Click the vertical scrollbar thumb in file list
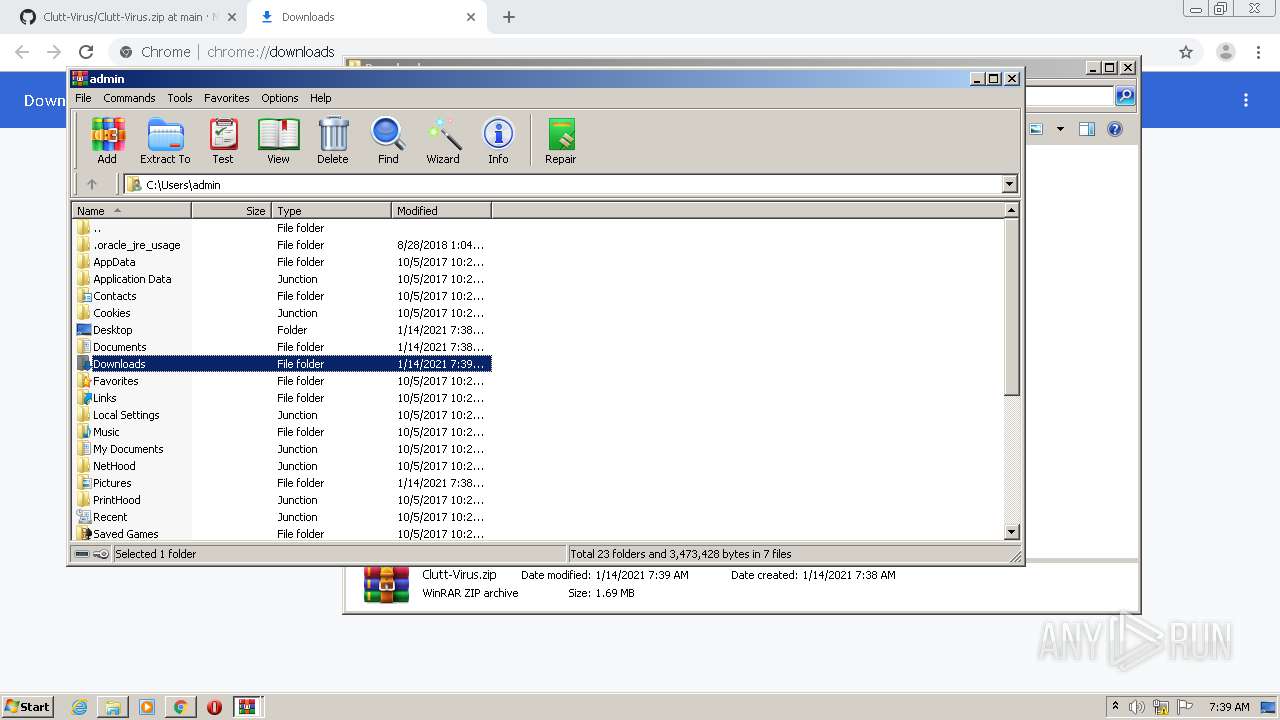Viewport: 1280px width, 720px height. pyautogui.click(x=1011, y=306)
